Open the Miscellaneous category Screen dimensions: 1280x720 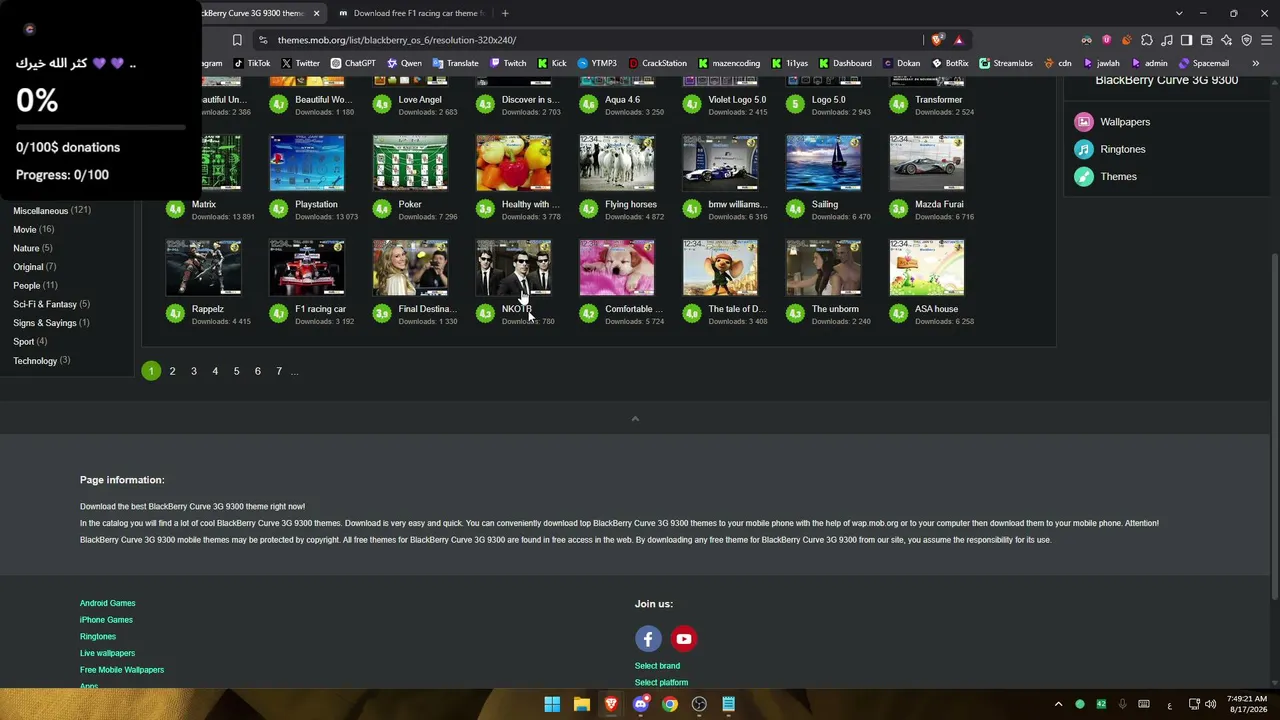pyautogui.click(x=41, y=211)
